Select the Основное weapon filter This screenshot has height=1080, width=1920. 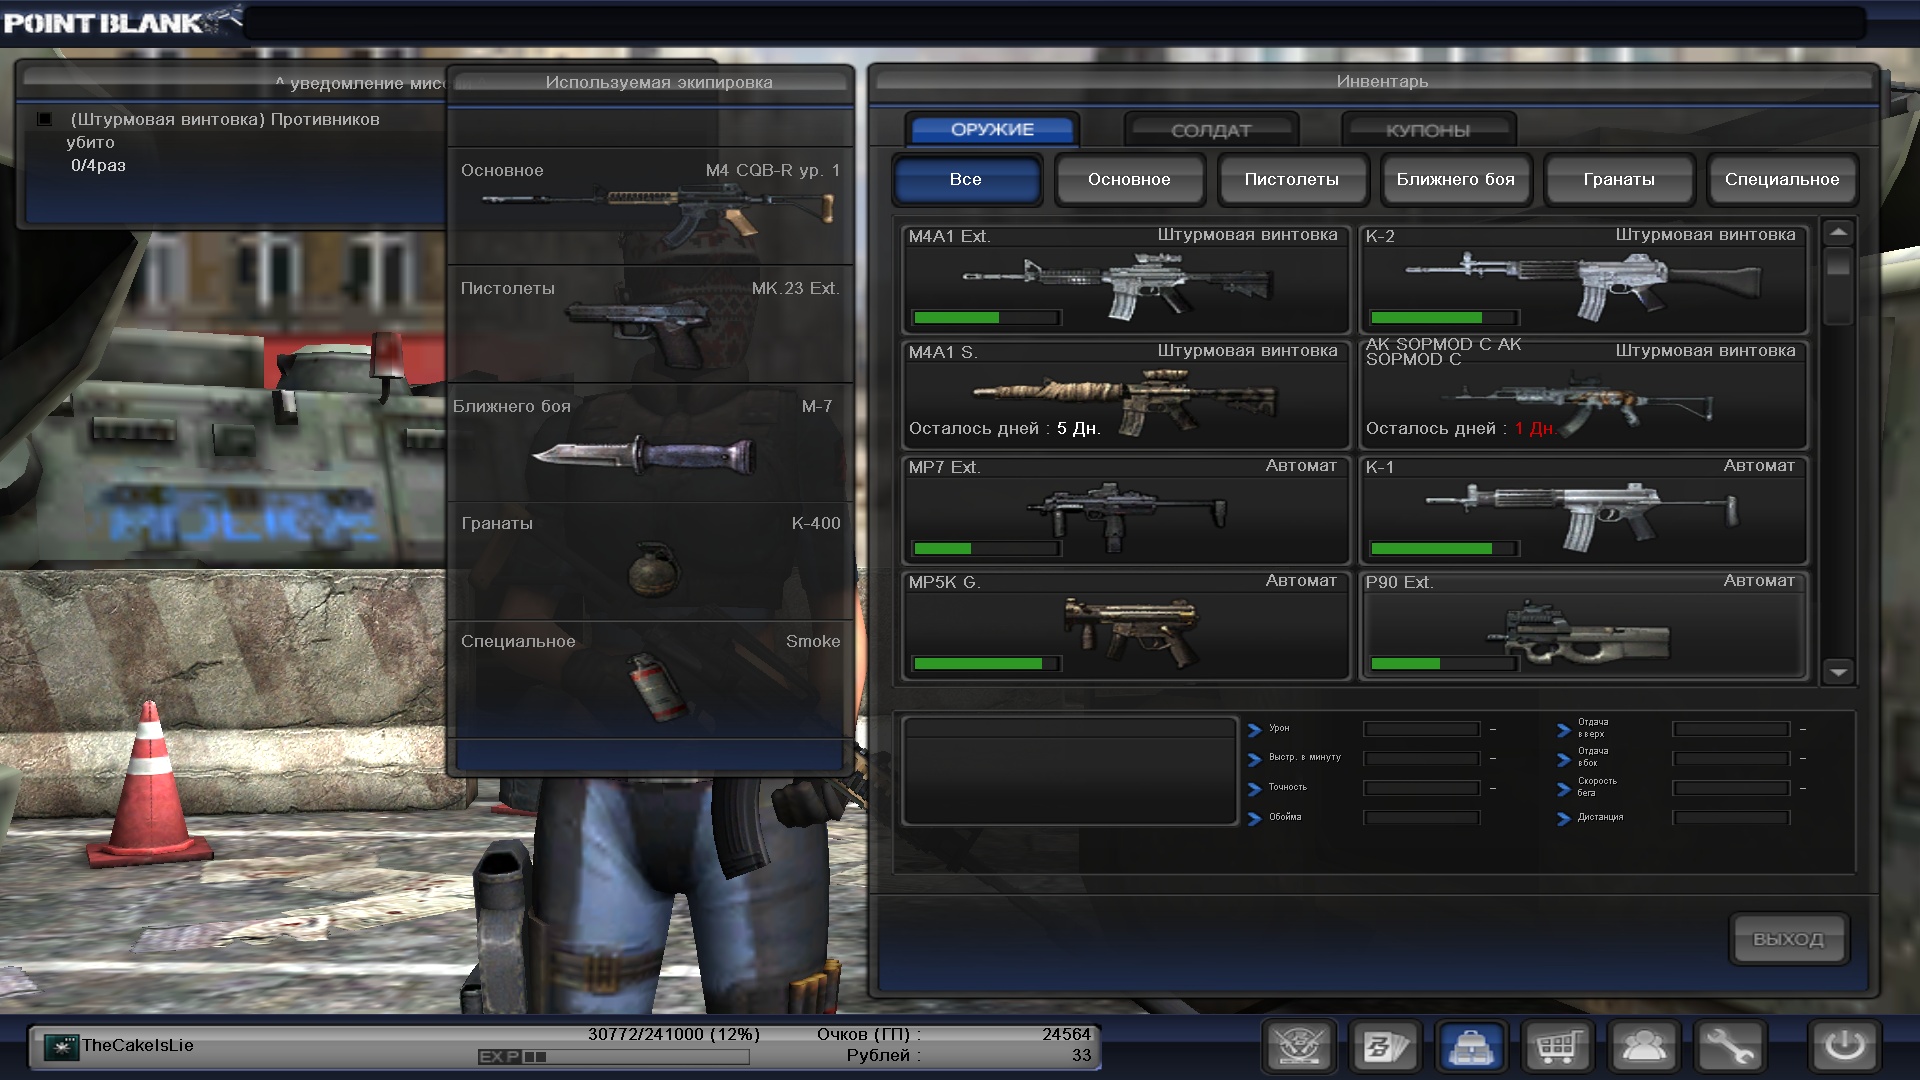coord(1128,180)
